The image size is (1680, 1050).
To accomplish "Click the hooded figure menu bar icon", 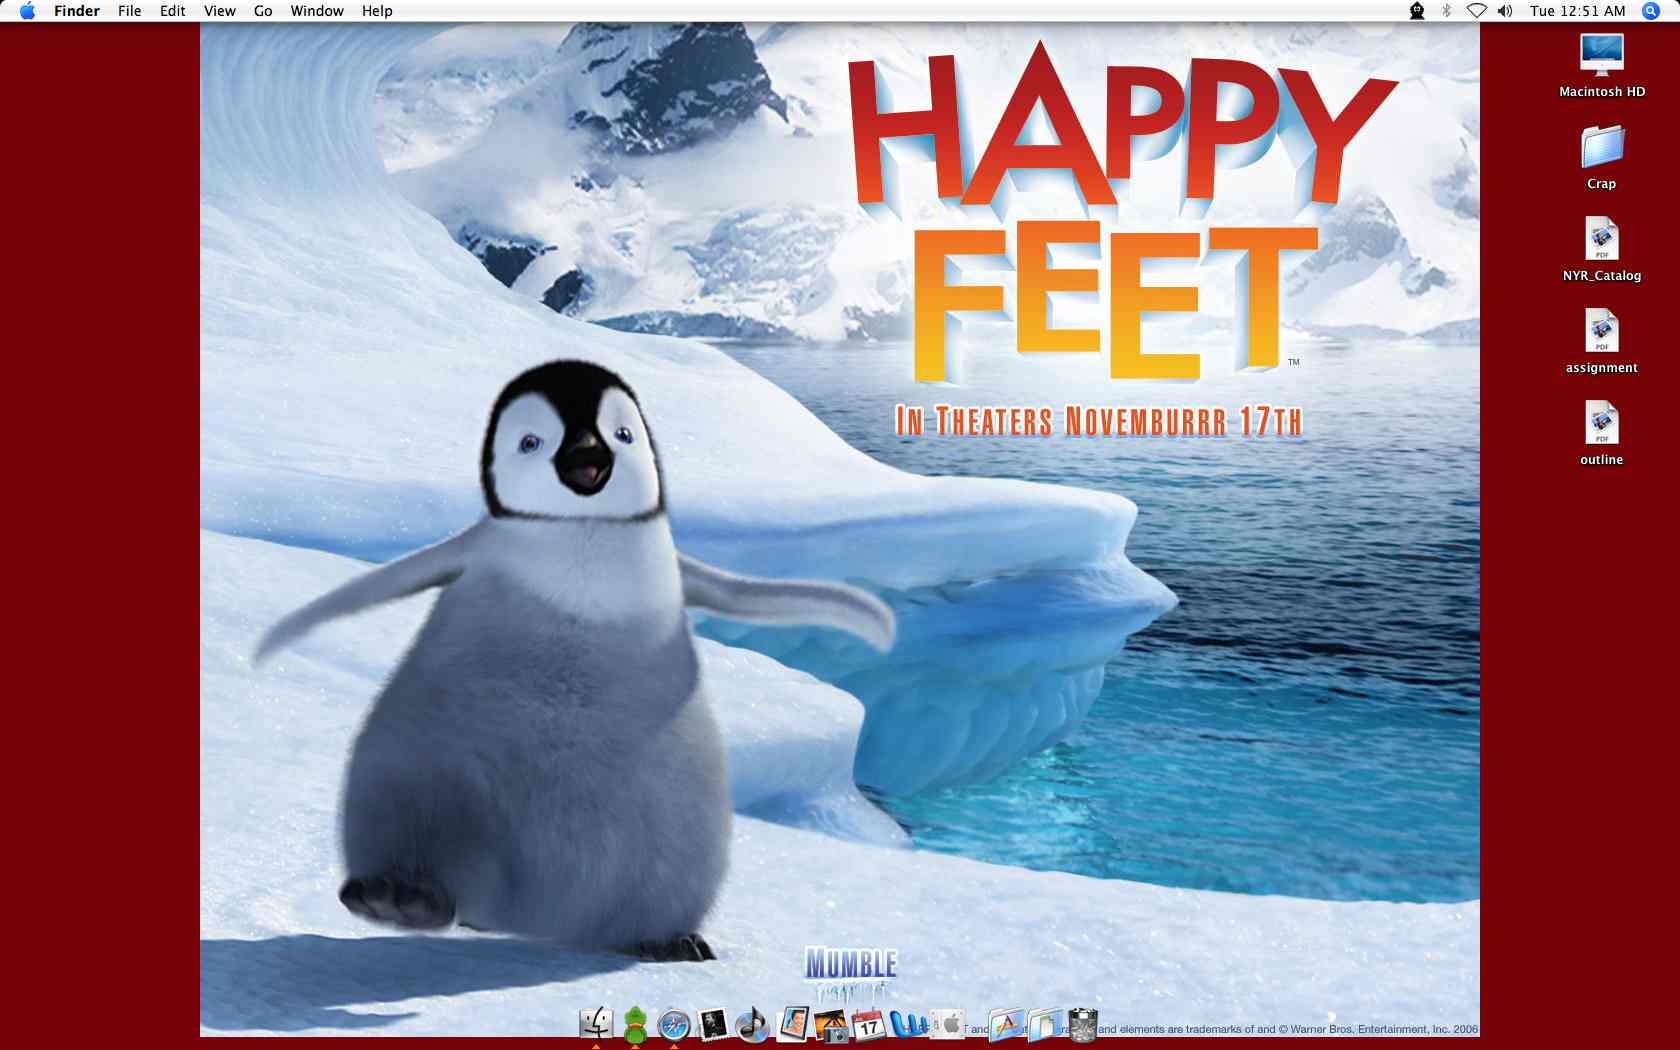I will click(1417, 11).
